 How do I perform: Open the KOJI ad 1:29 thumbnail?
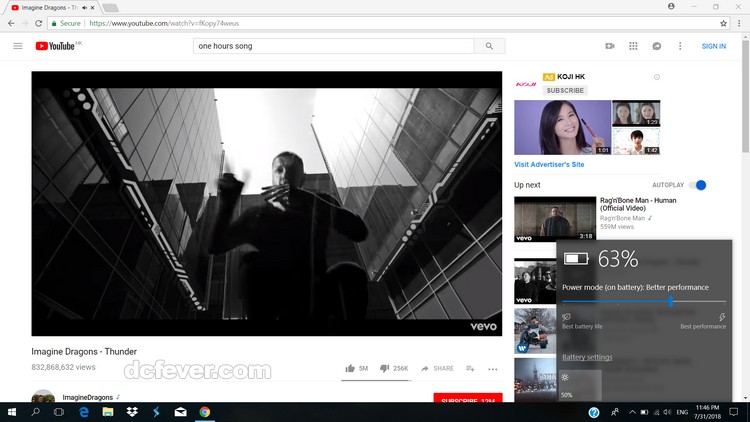click(x=636, y=113)
